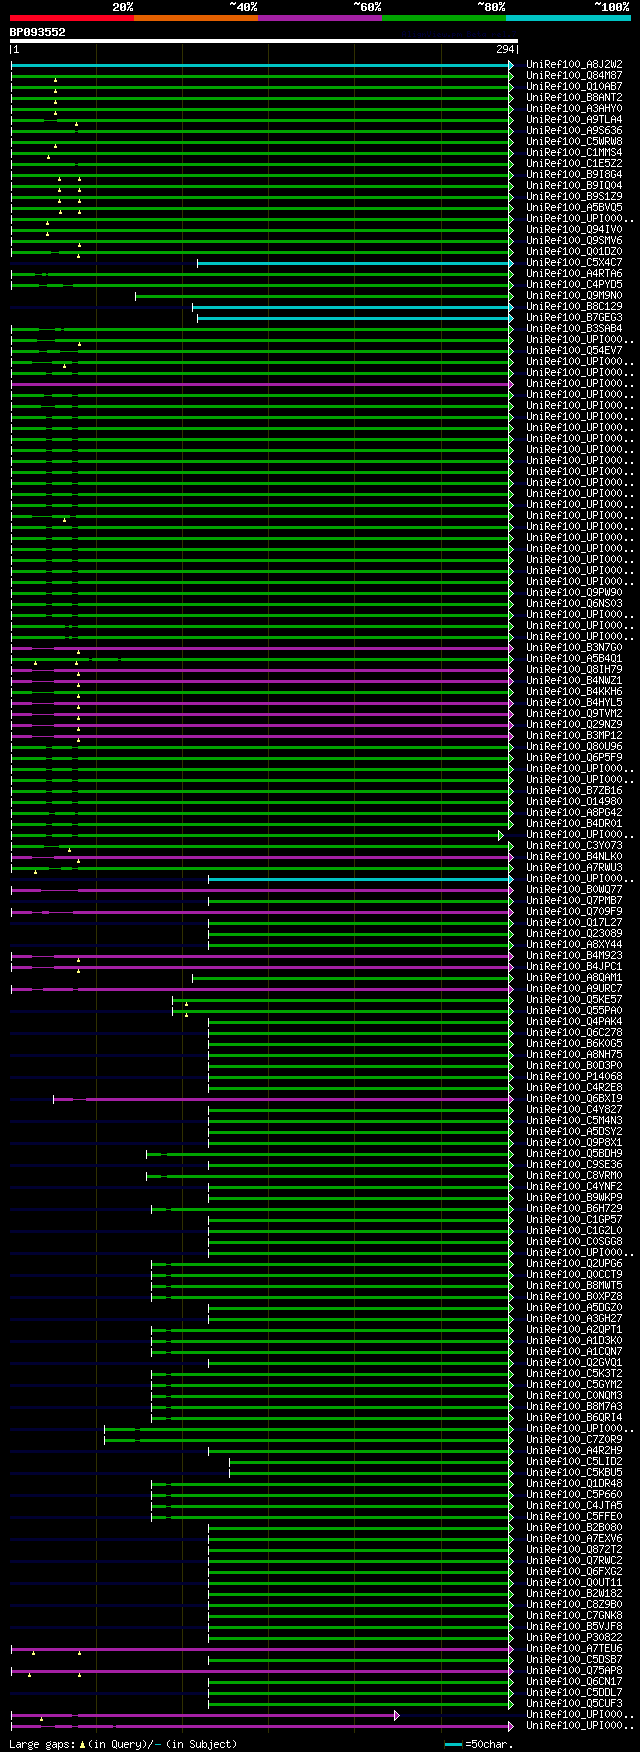Click the UniRef100_B3N7G0 label

573,648
